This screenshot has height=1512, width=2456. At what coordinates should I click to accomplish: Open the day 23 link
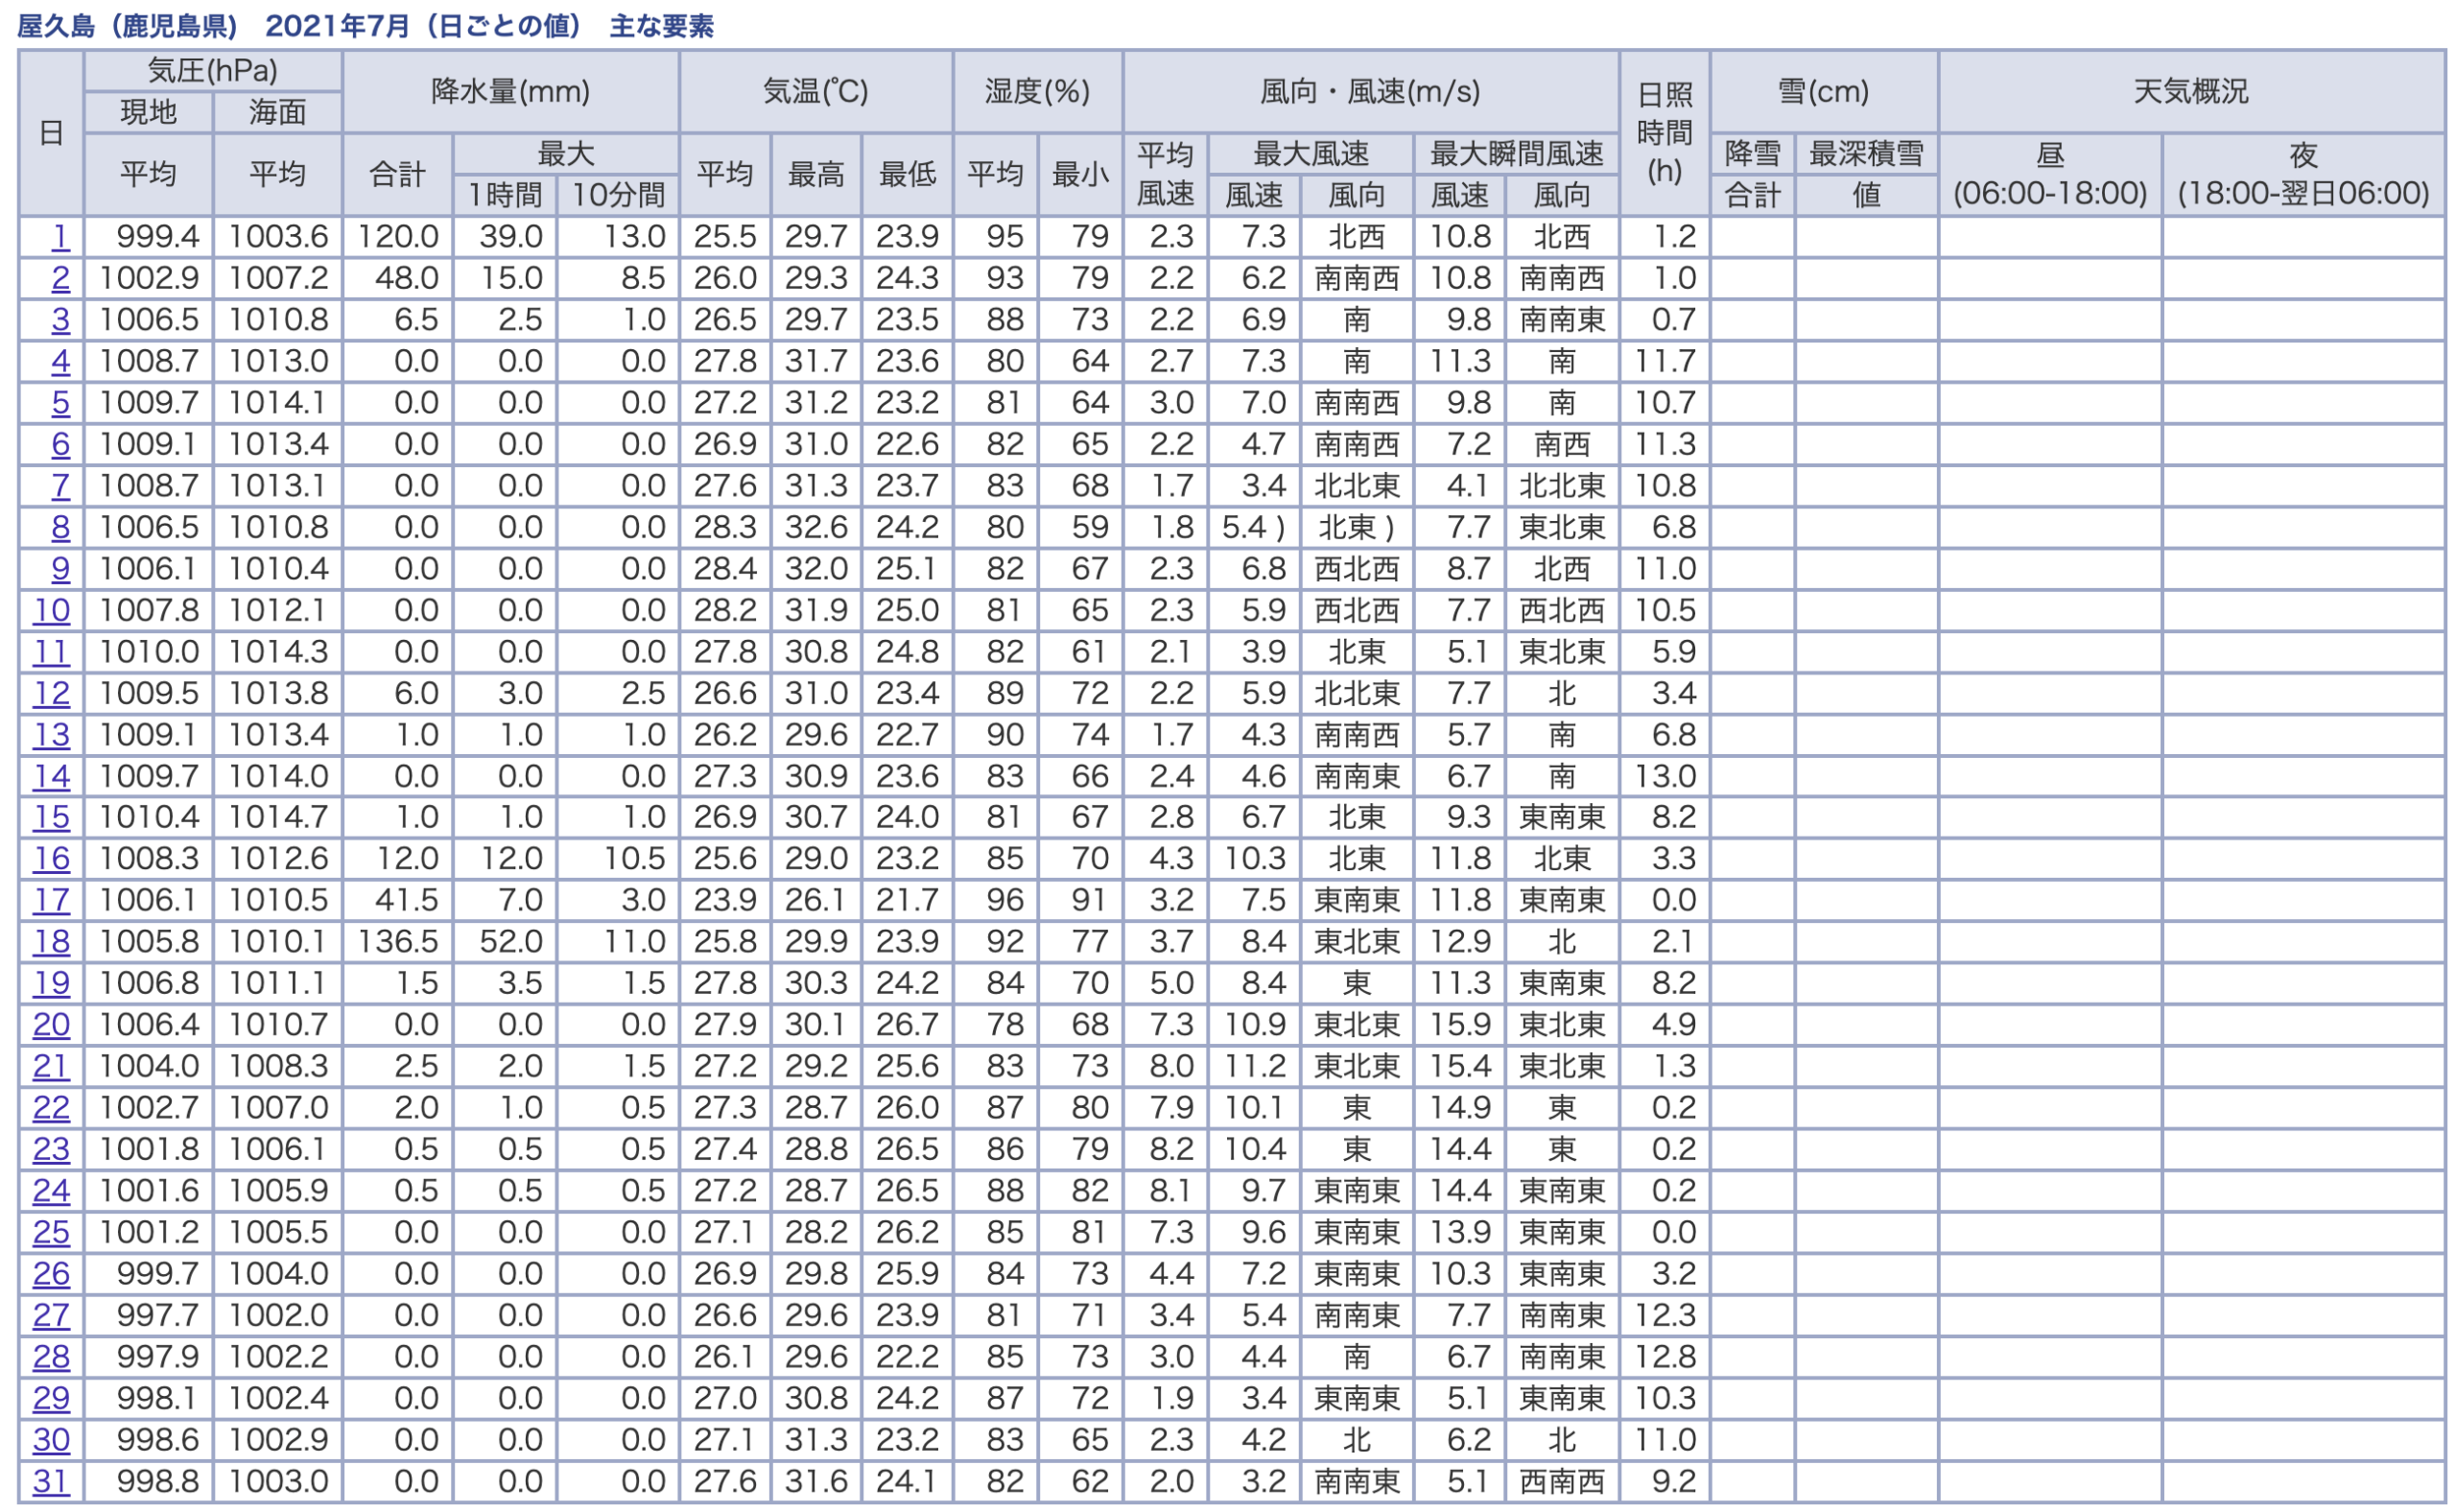tap(51, 1149)
